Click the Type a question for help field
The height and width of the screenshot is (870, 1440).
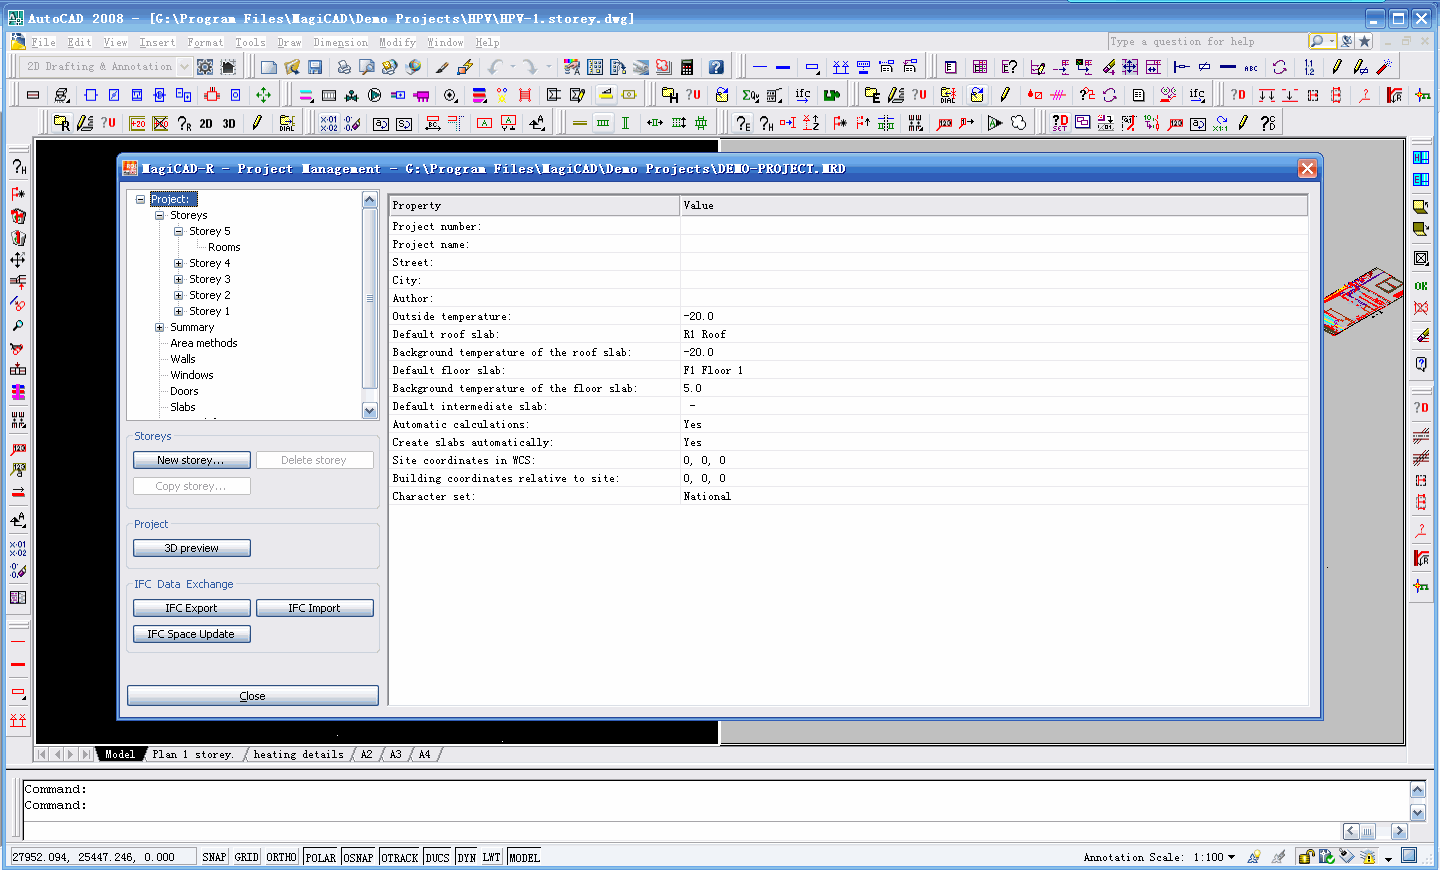tap(1207, 41)
